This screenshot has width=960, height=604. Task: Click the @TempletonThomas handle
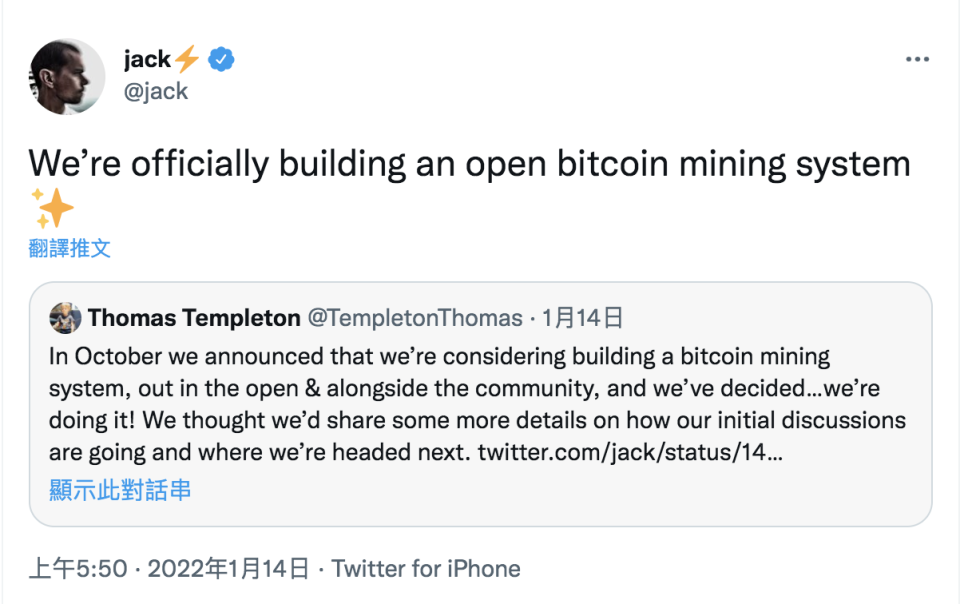[x=414, y=318]
